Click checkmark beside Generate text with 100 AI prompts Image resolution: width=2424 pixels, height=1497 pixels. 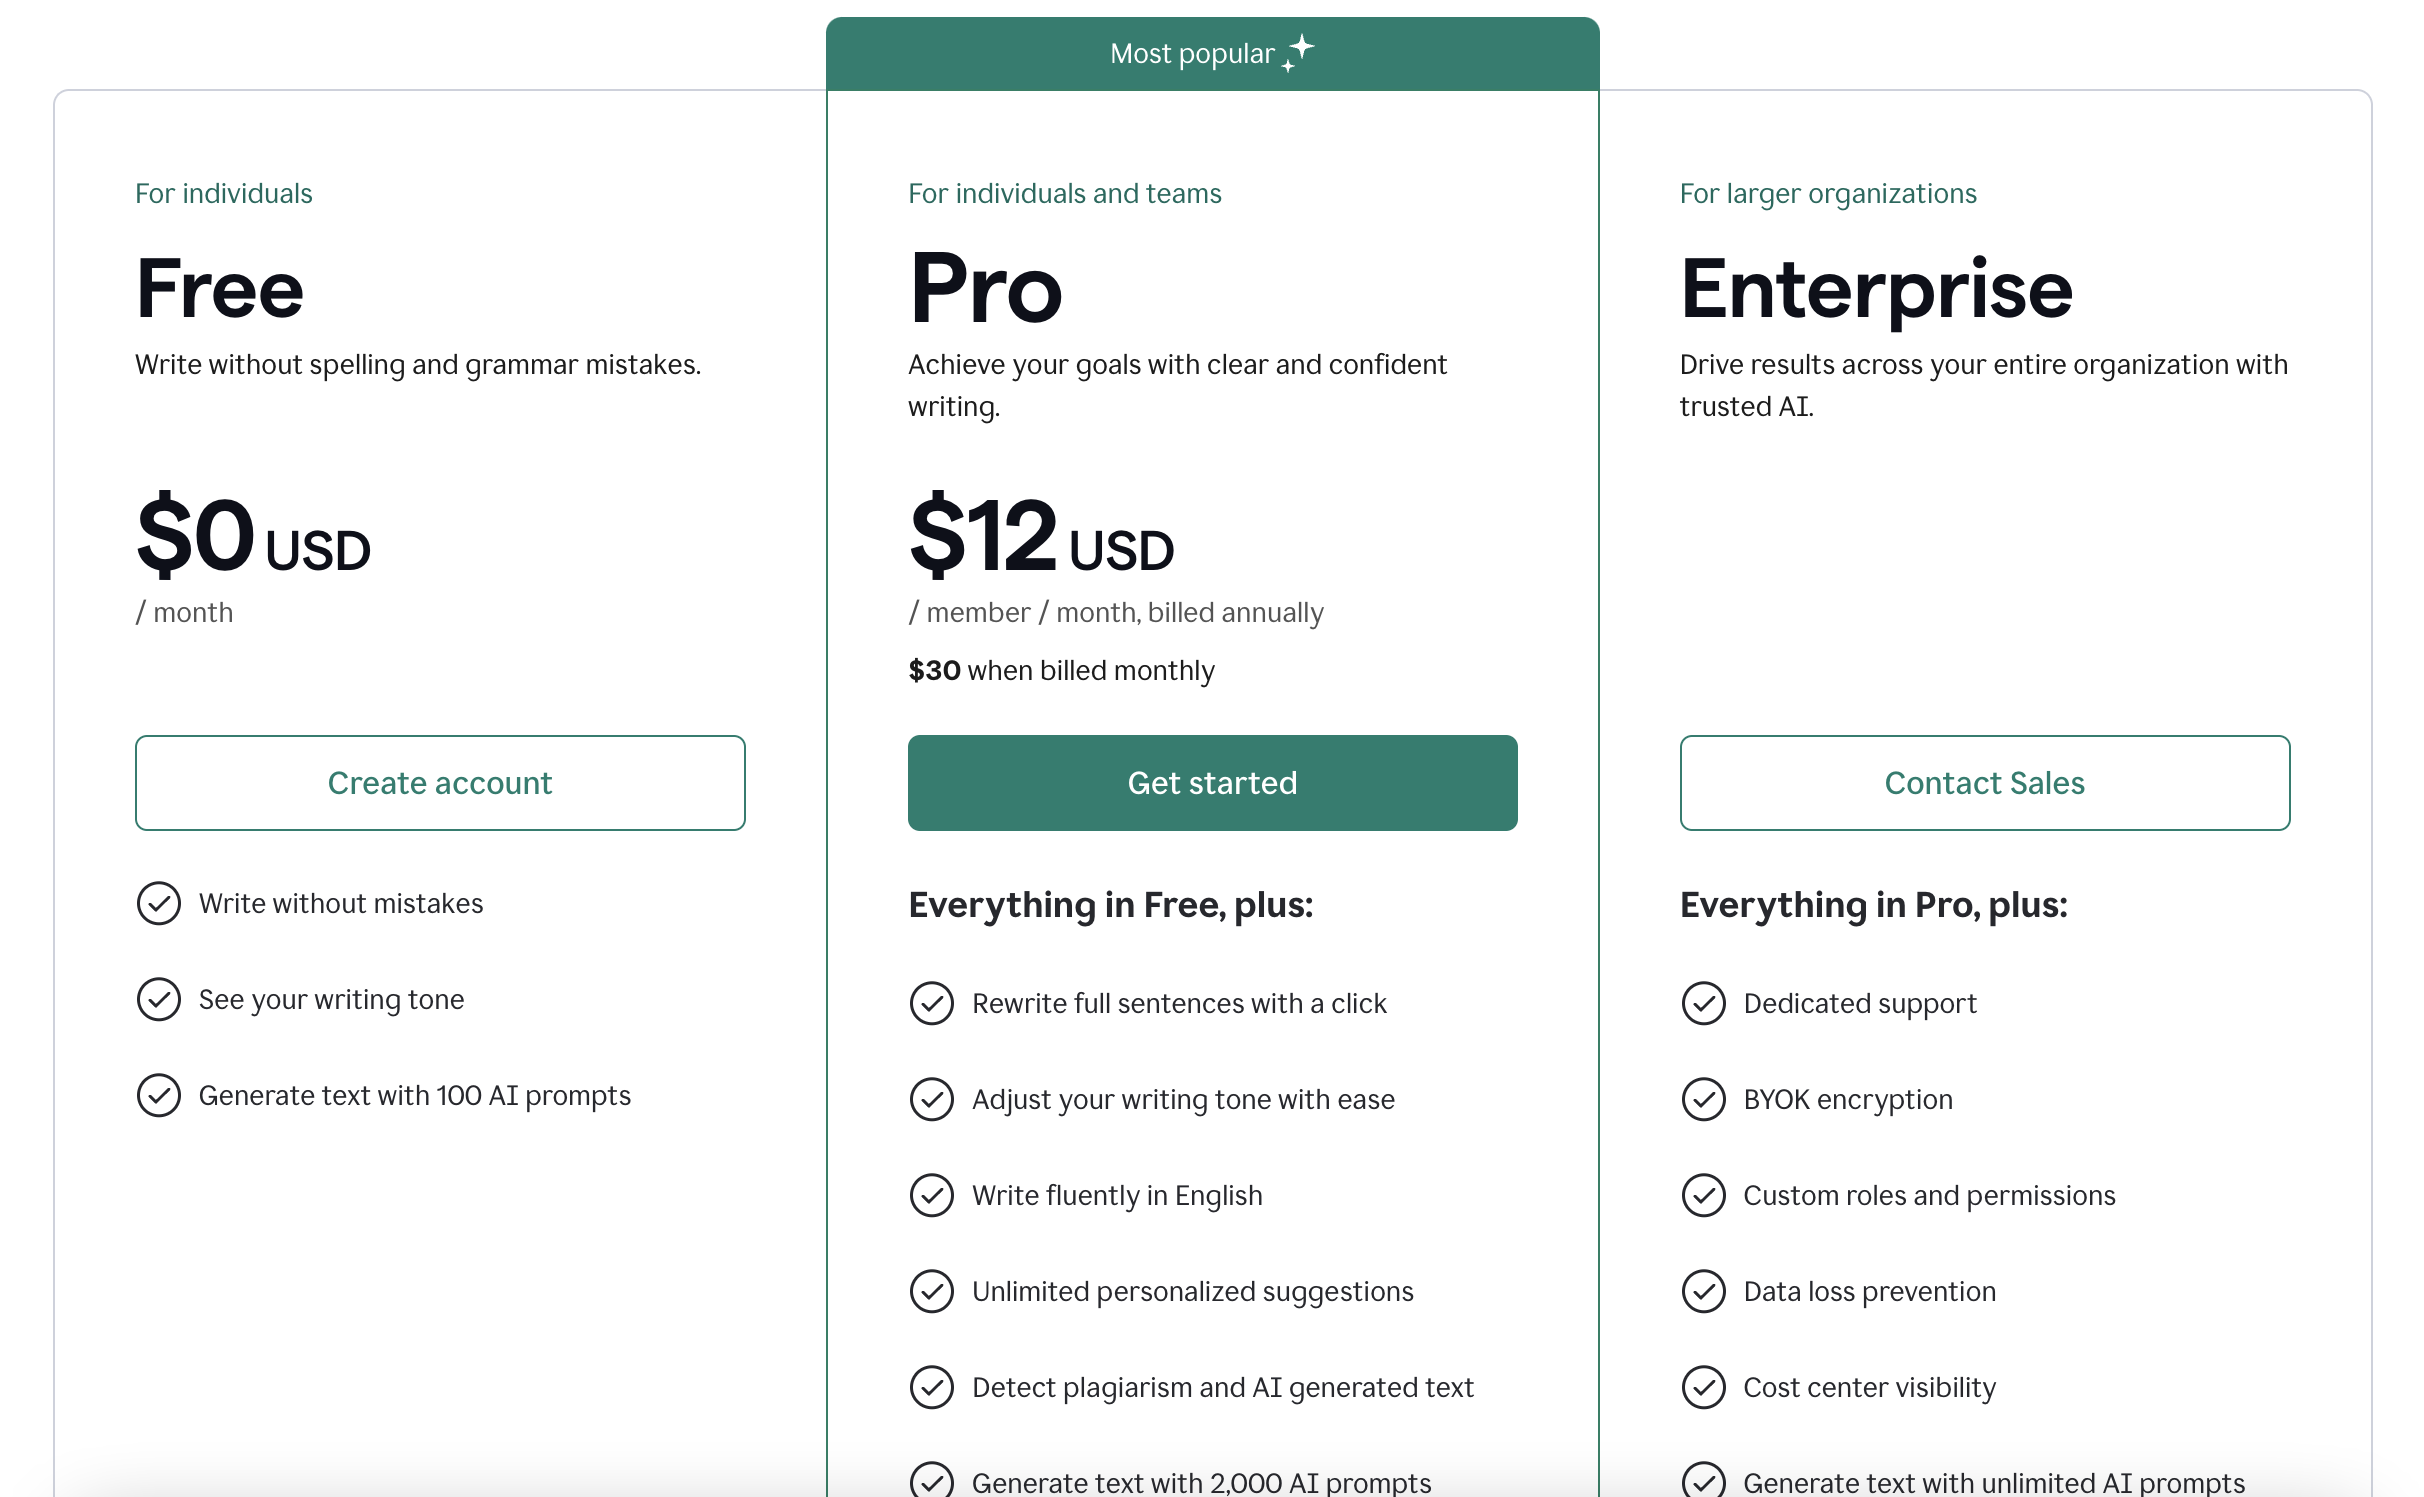click(159, 1095)
